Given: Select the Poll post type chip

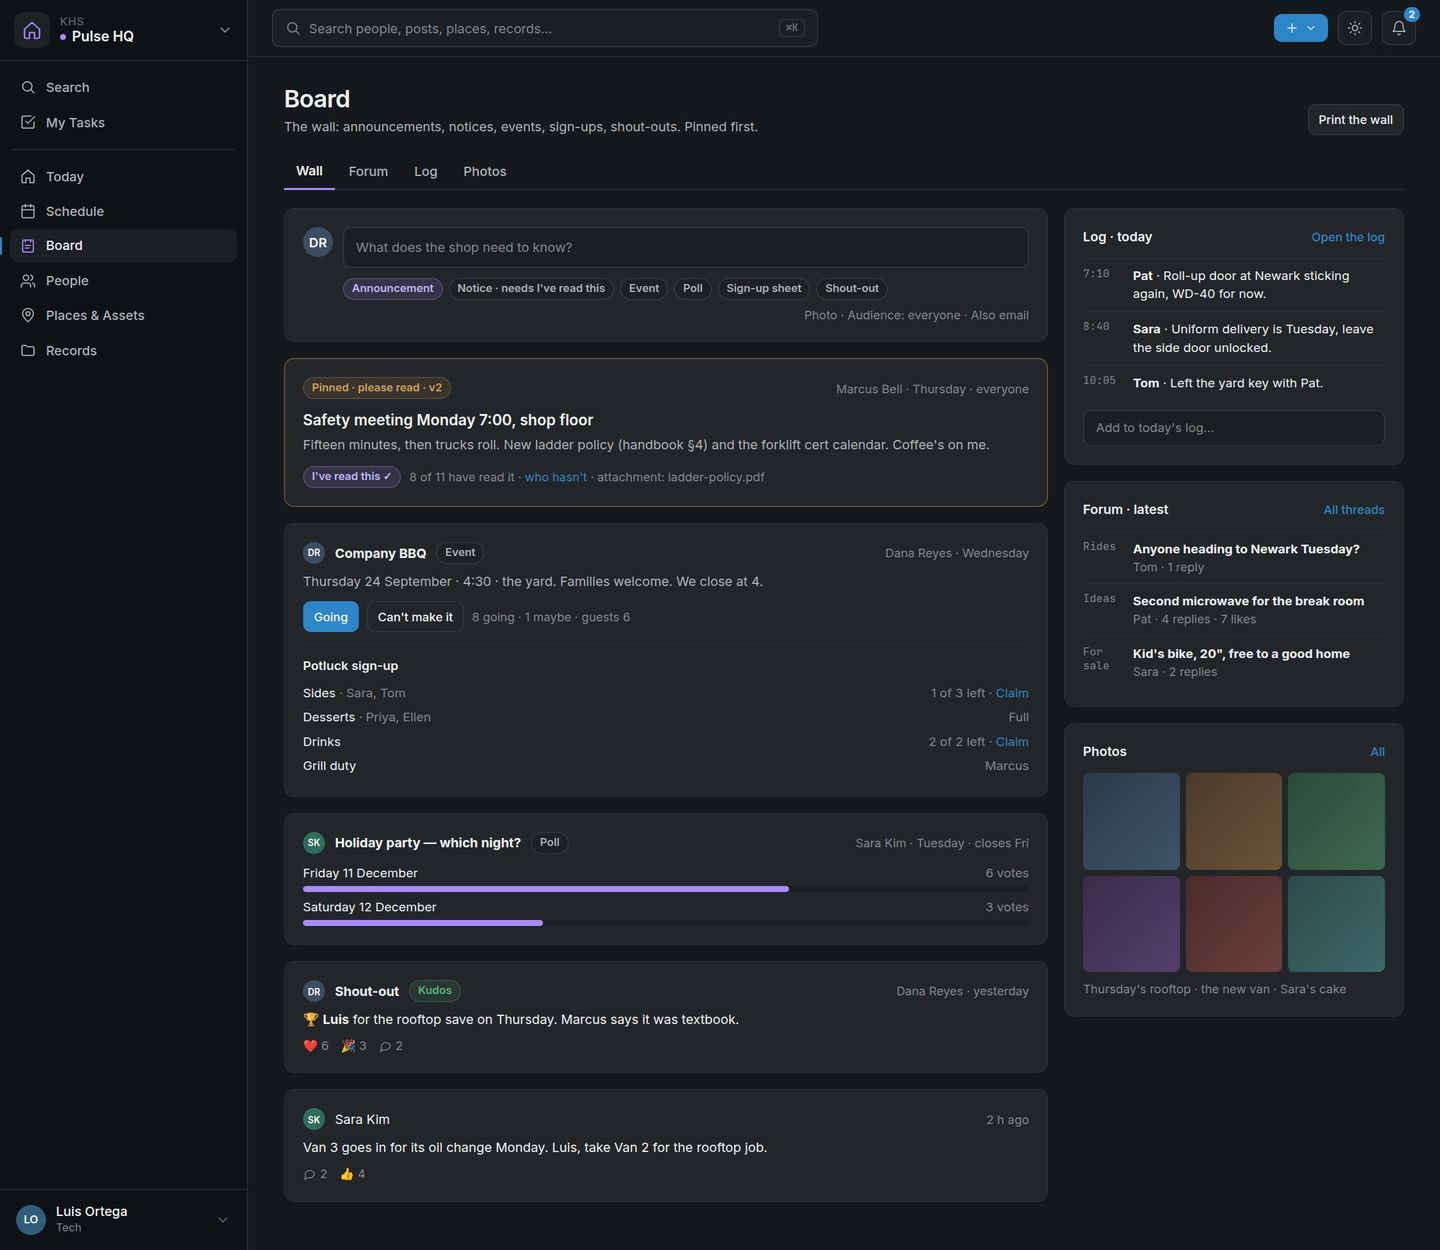Looking at the screenshot, I should [693, 289].
